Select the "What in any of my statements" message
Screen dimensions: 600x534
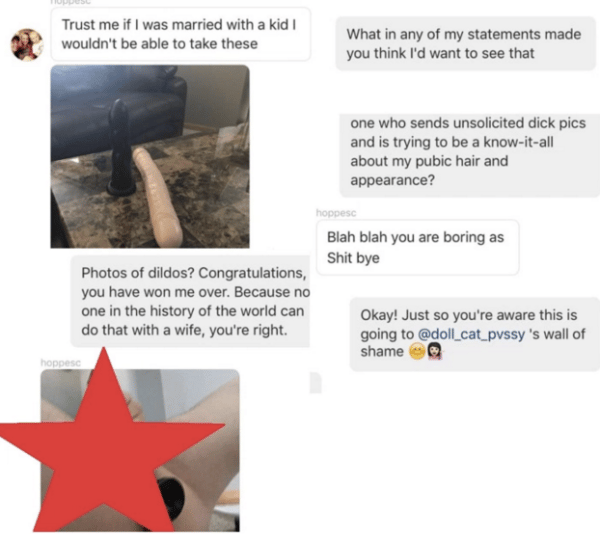tap(466, 44)
